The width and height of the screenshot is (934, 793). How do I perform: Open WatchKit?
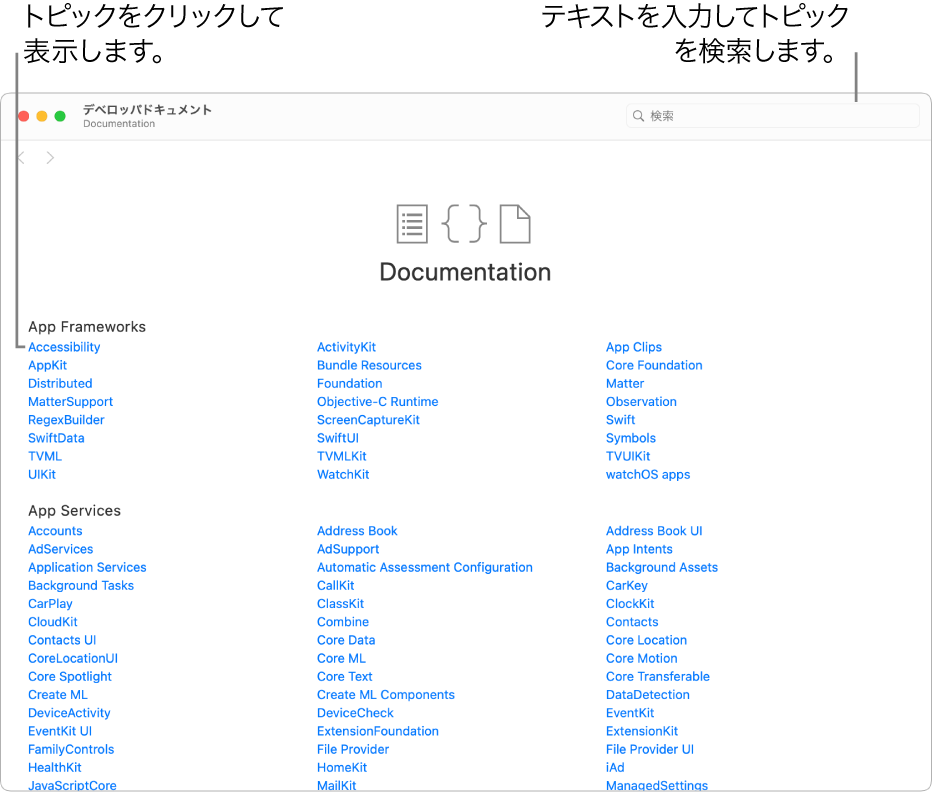click(x=343, y=475)
